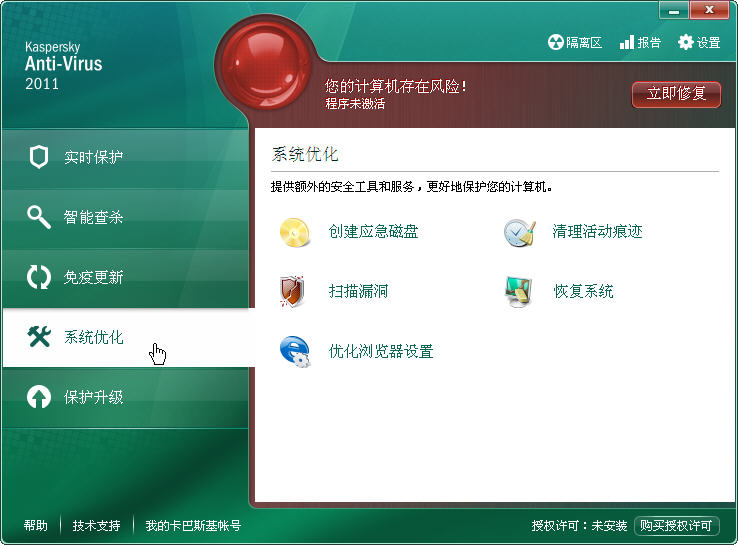Image resolution: width=738 pixels, height=545 pixels.
Task: Open 设置 settings gear icon
Action: pos(686,42)
